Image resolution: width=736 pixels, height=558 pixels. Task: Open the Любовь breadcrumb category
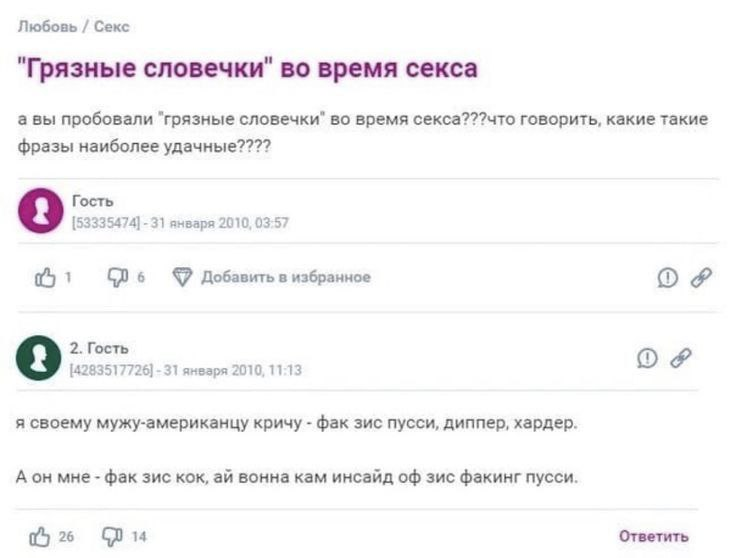point(47,27)
